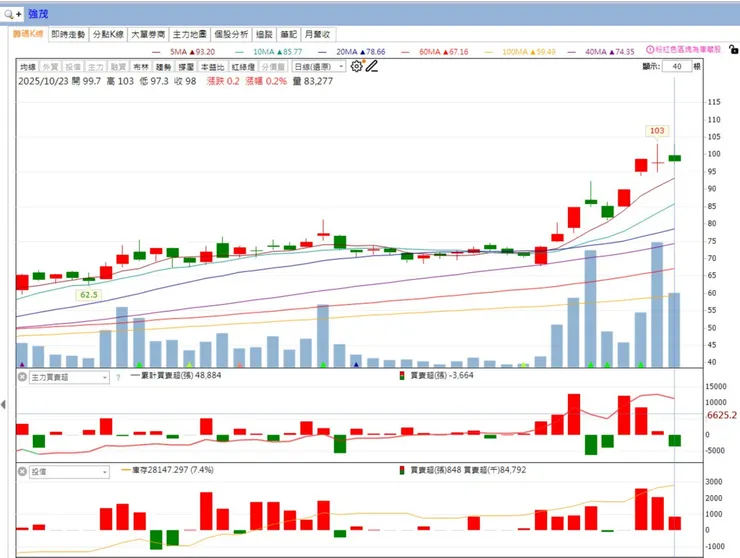
Task: Toggle the 布林 Bollinger band button
Action: [141, 67]
